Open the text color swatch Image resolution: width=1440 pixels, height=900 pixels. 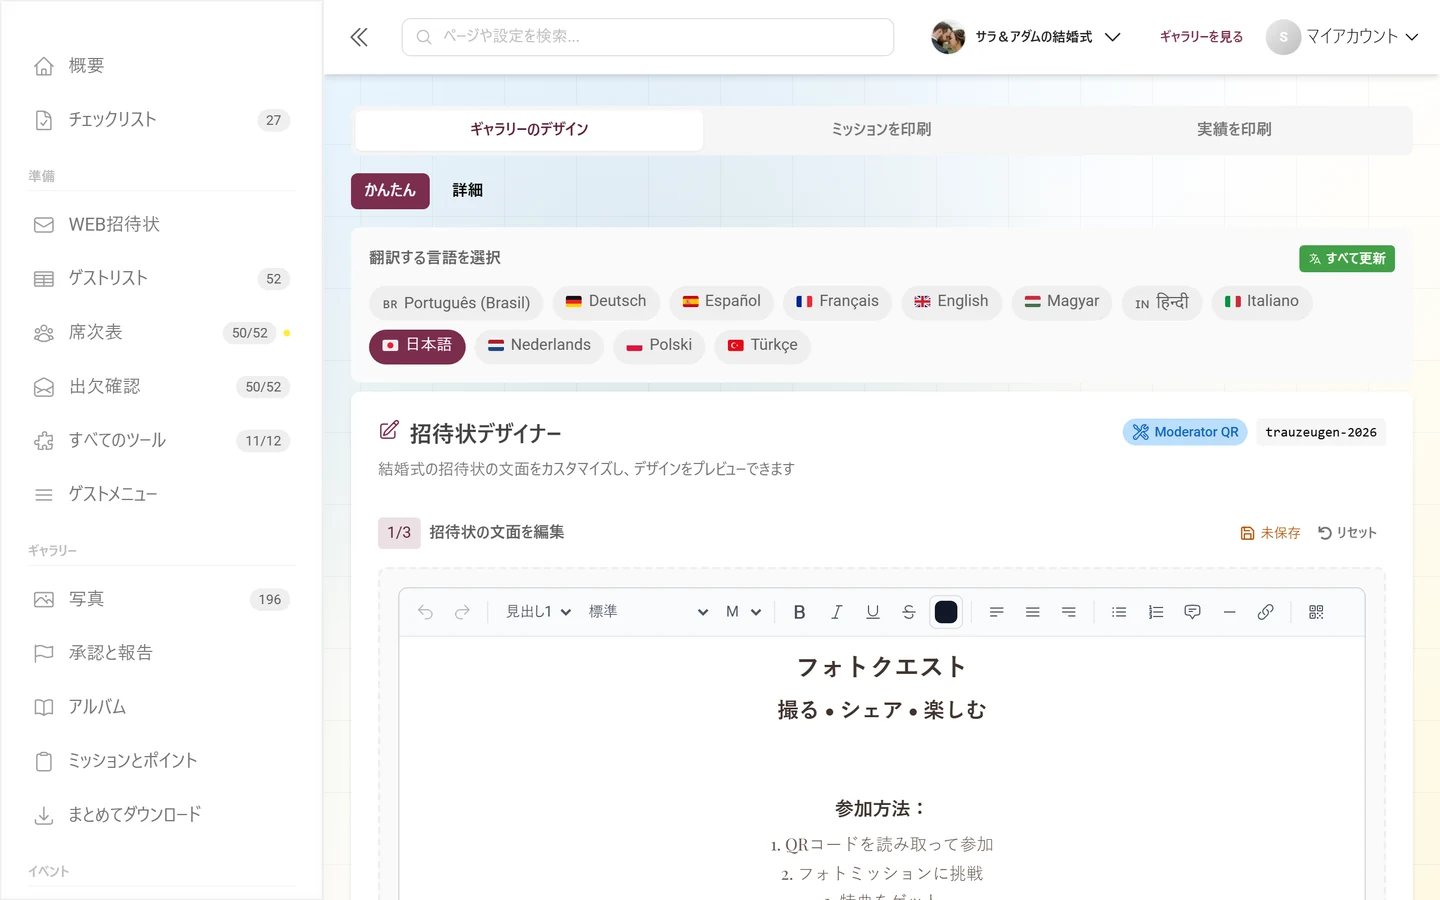[946, 612]
